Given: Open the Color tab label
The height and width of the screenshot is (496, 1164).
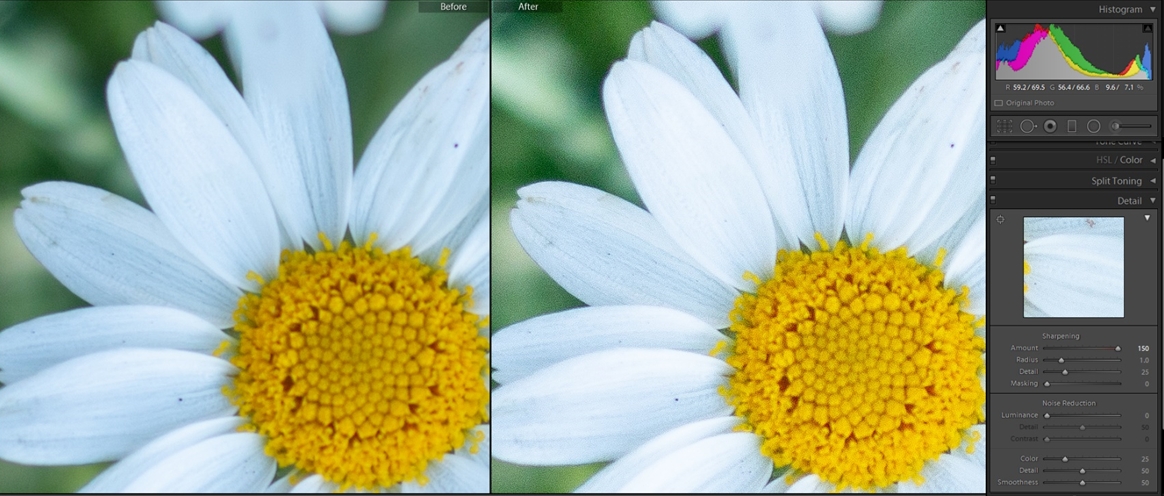Looking at the screenshot, I should point(1131,160).
